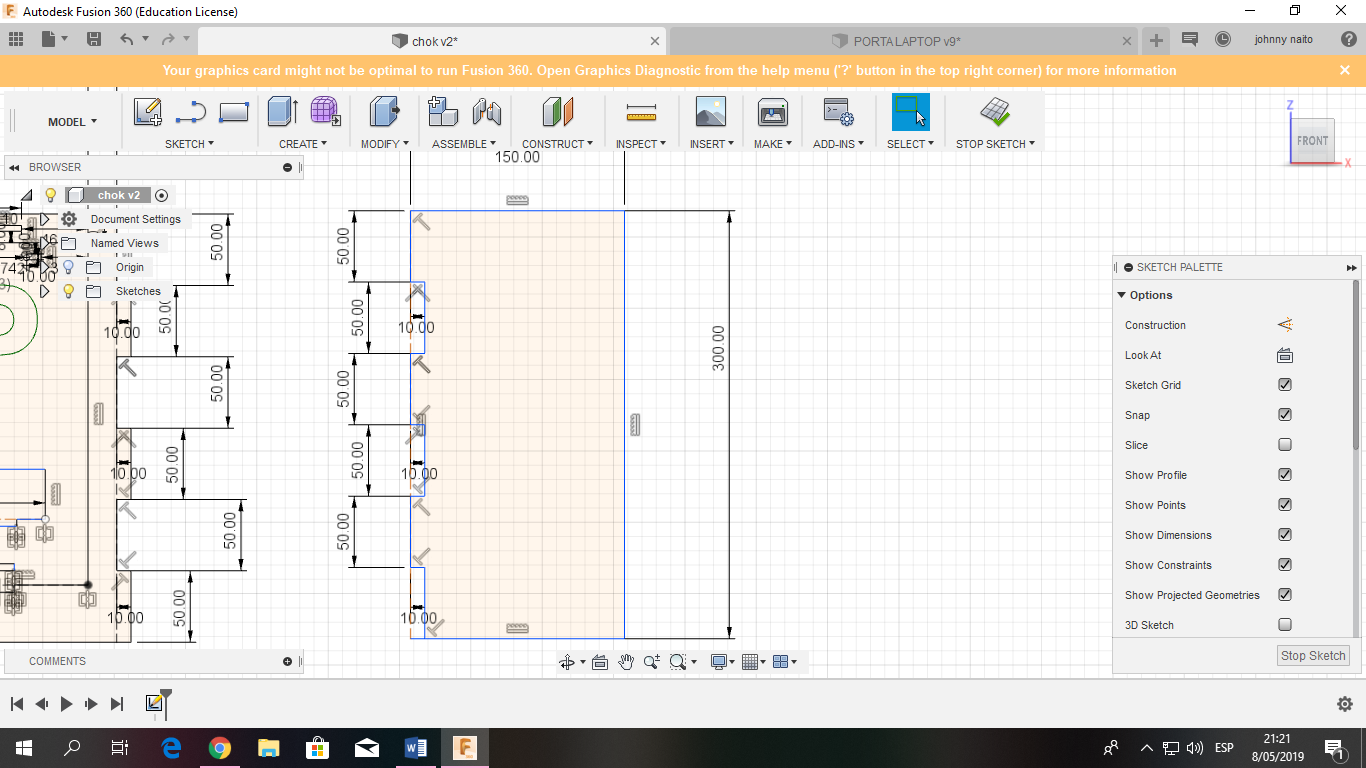Toggle the Construction line icon
This screenshot has height=768, width=1366.
(x=1285, y=325)
